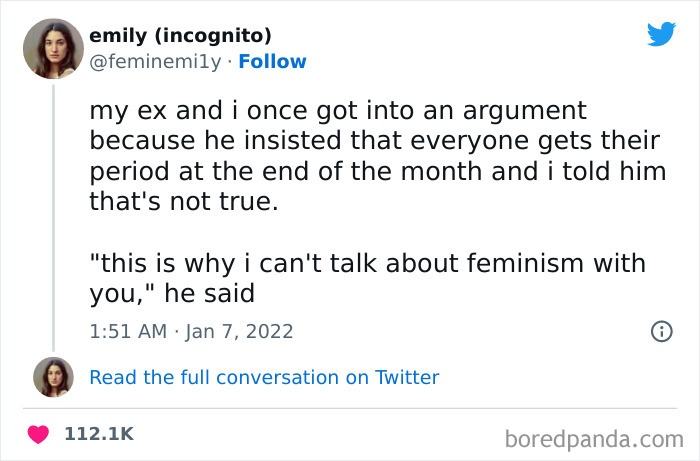
Task: Click the small avatar beside conversation link
Action: (x=53, y=377)
